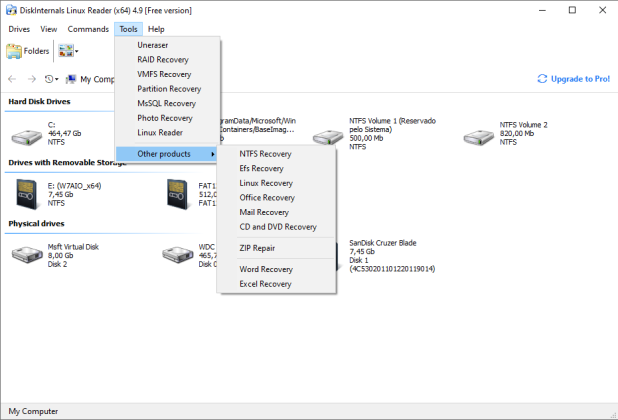Choose Photo Recovery menu entry
The image size is (618, 420).
tap(168, 118)
